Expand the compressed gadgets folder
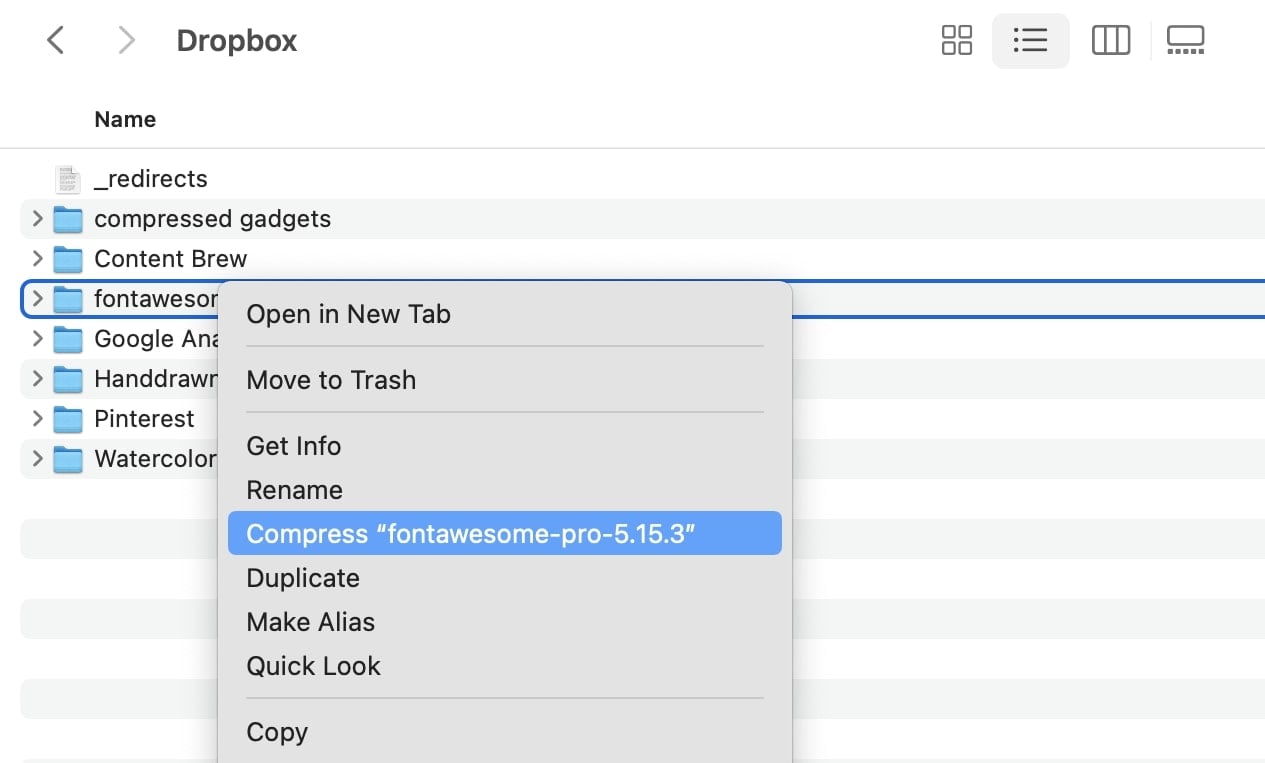Viewport: 1265px width, 763px height. pyautogui.click(x=36, y=218)
